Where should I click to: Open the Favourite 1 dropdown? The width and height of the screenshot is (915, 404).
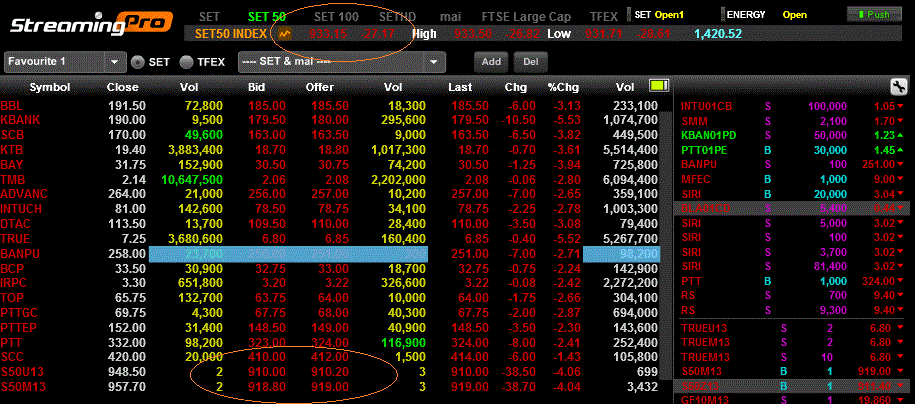65,61
